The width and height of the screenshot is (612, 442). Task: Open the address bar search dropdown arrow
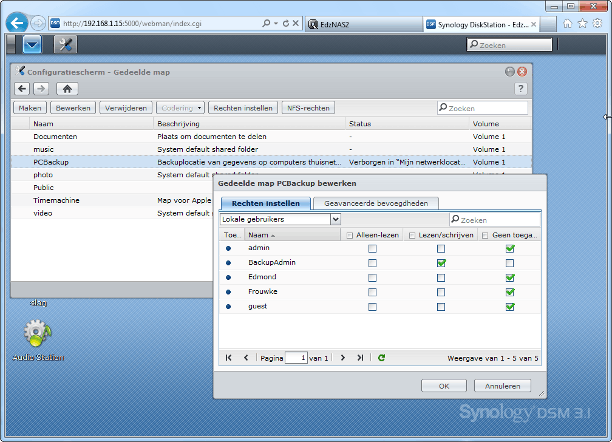[x=276, y=23]
